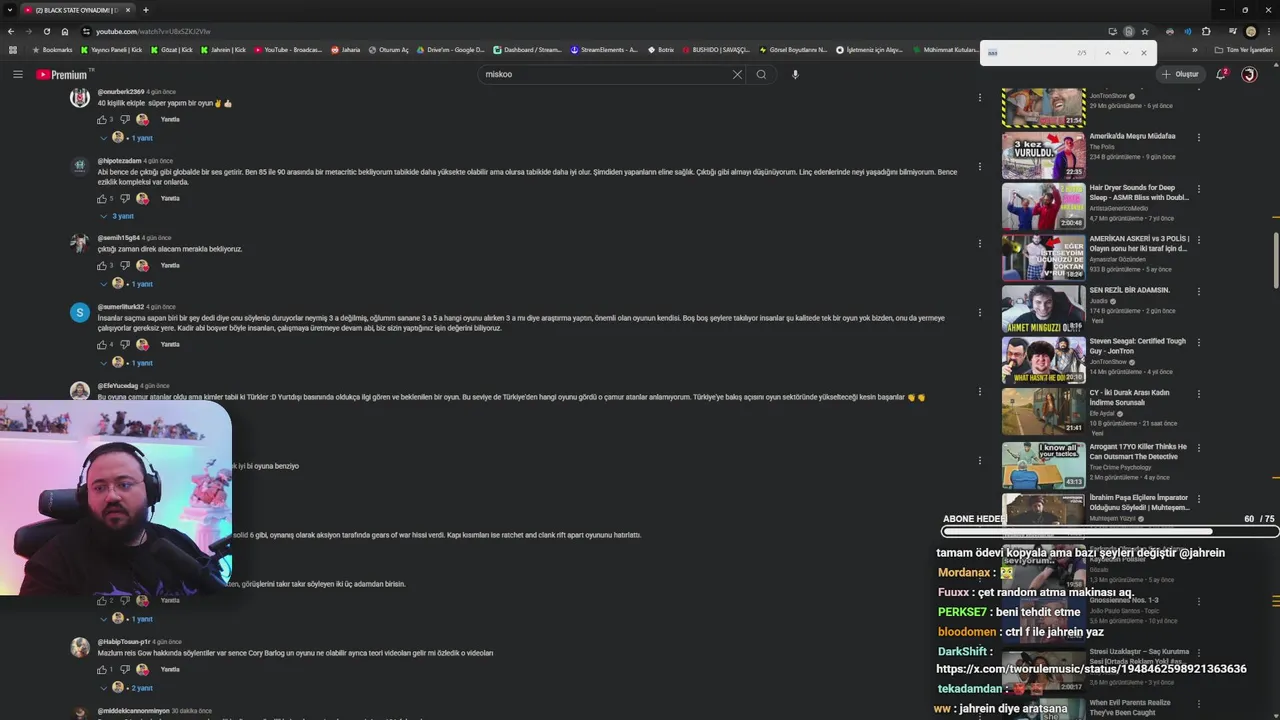
Task: Open options menu for hipotezadam comment
Action: click(x=980, y=166)
